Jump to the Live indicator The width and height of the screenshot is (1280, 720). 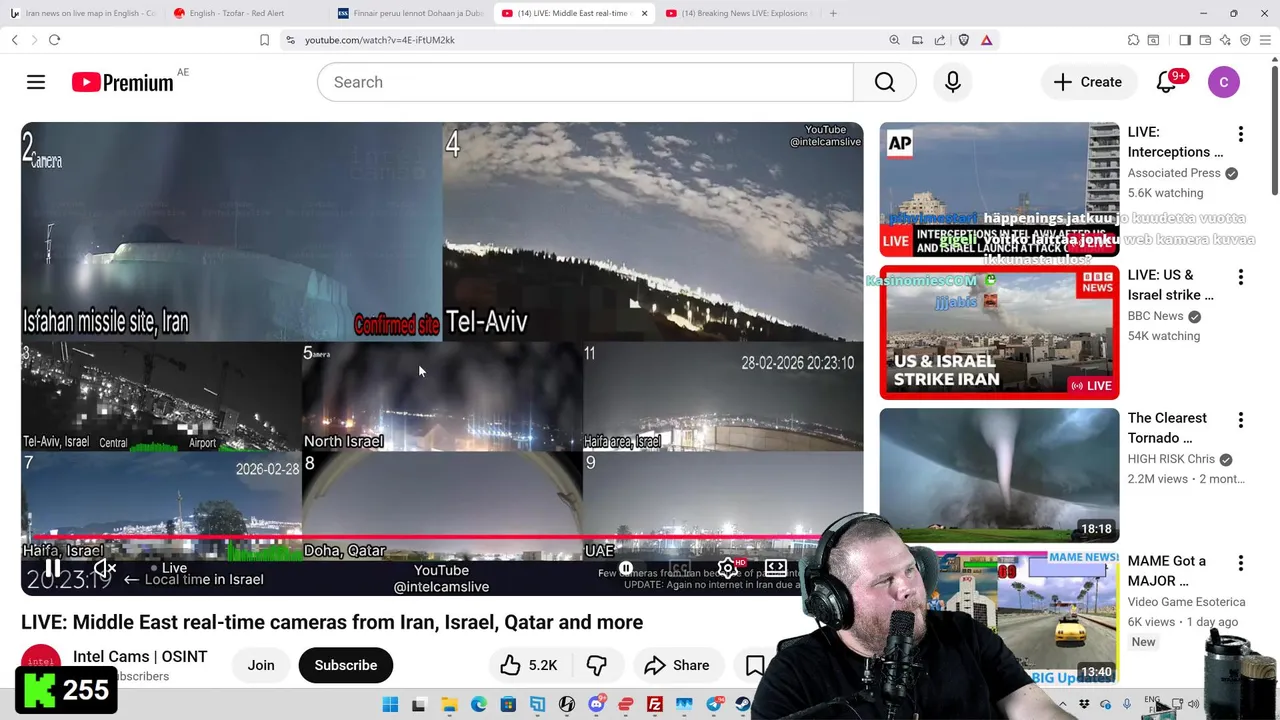[169, 567]
